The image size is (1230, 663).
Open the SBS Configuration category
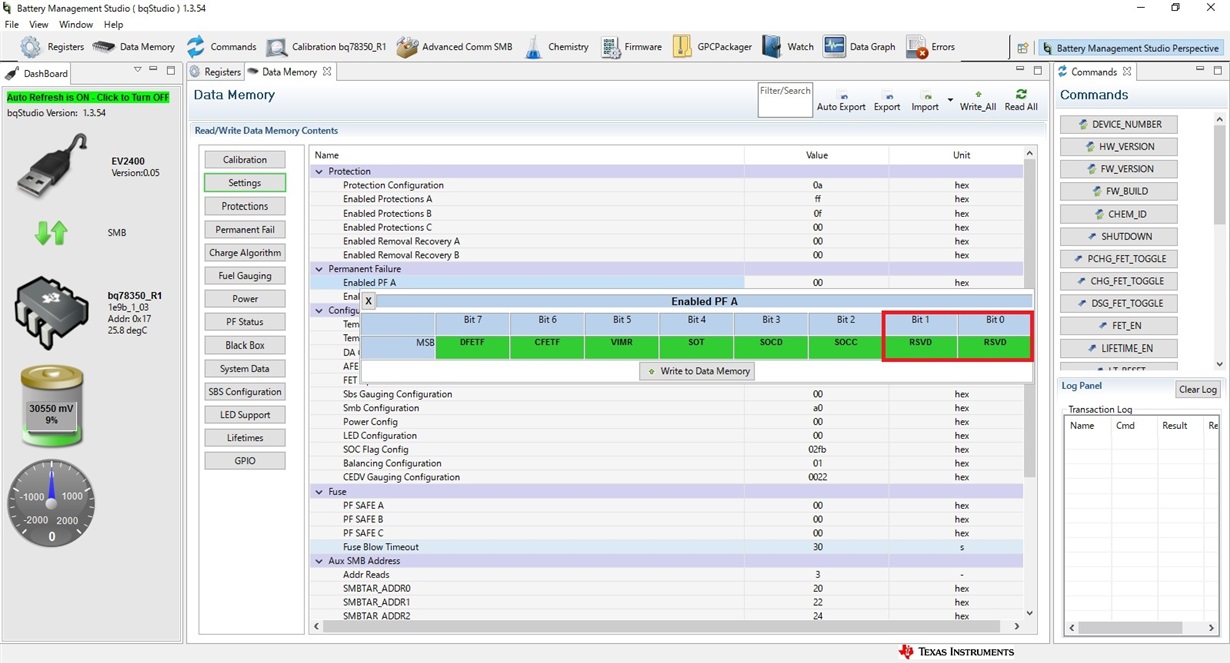[245, 391]
